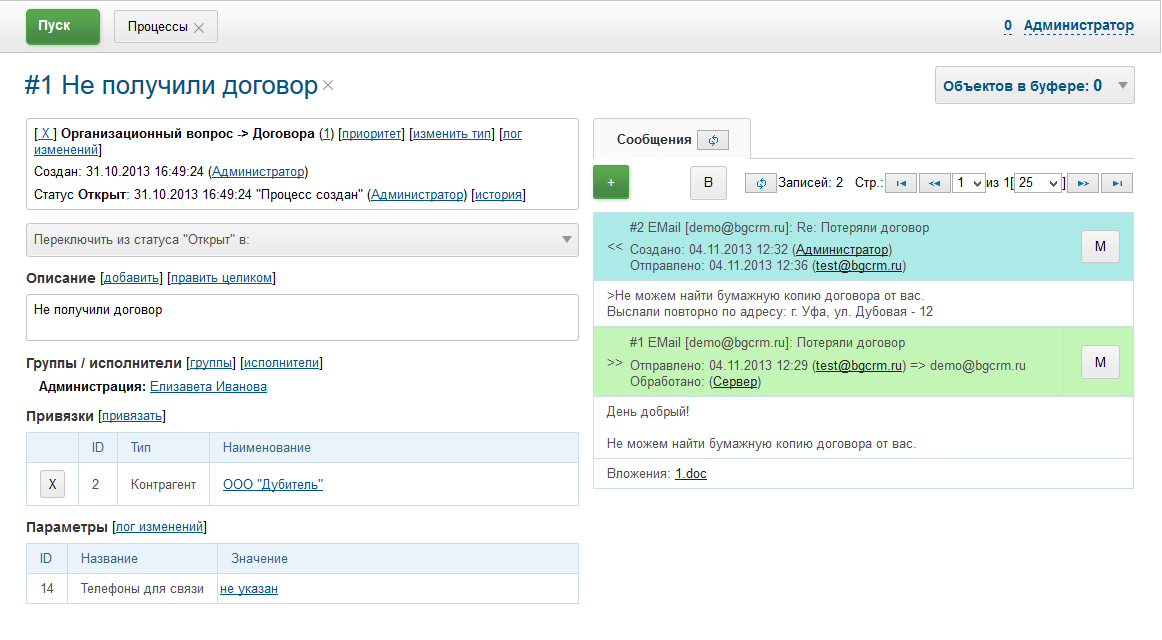Open the page size dropdown showing 25

1038,182
